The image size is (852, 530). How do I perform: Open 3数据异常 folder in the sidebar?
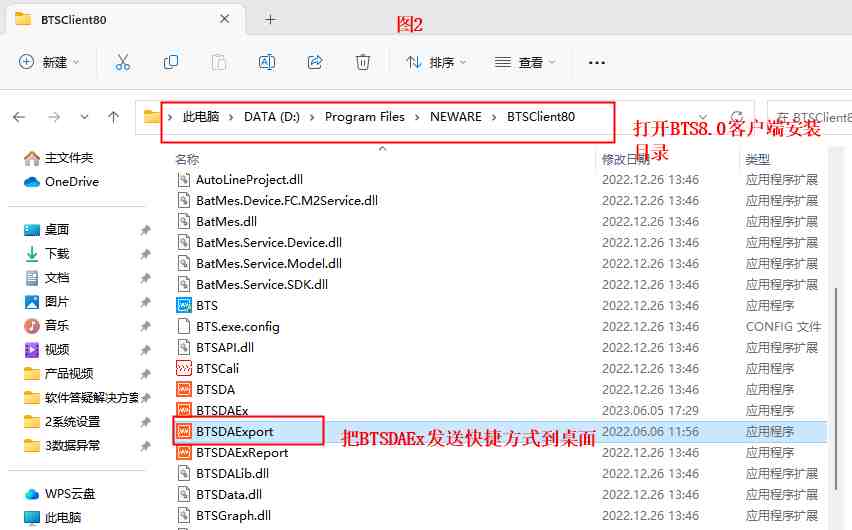click(x=62, y=445)
